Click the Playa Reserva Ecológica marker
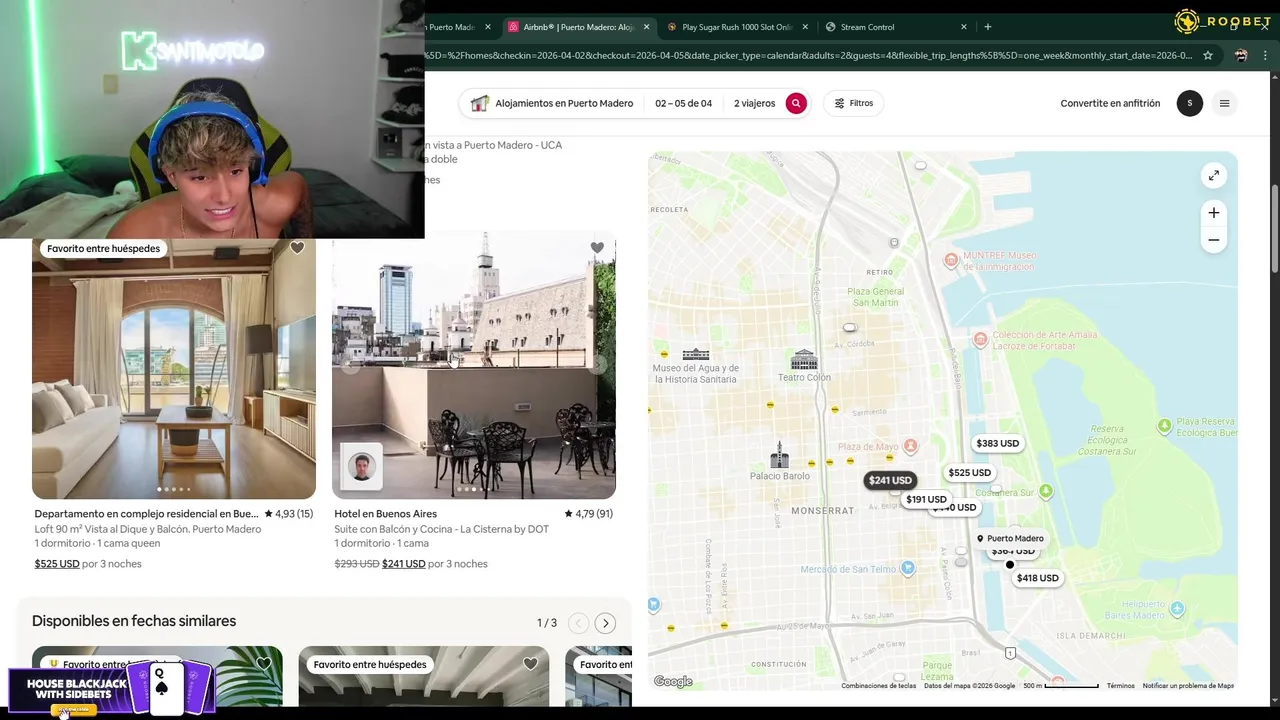 pyautogui.click(x=1164, y=426)
